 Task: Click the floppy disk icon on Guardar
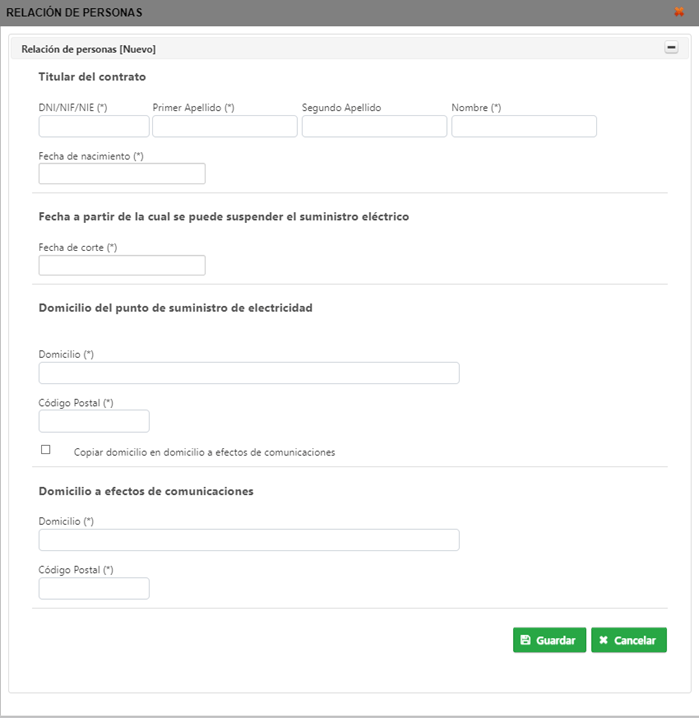click(x=526, y=640)
